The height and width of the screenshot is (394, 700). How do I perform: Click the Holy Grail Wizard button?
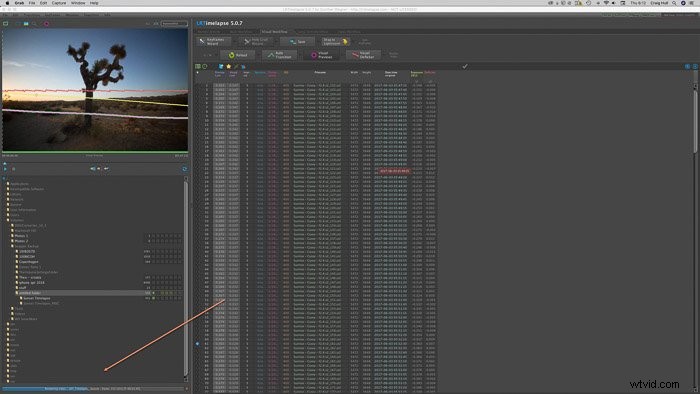pyautogui.click(x=256, y=41)
